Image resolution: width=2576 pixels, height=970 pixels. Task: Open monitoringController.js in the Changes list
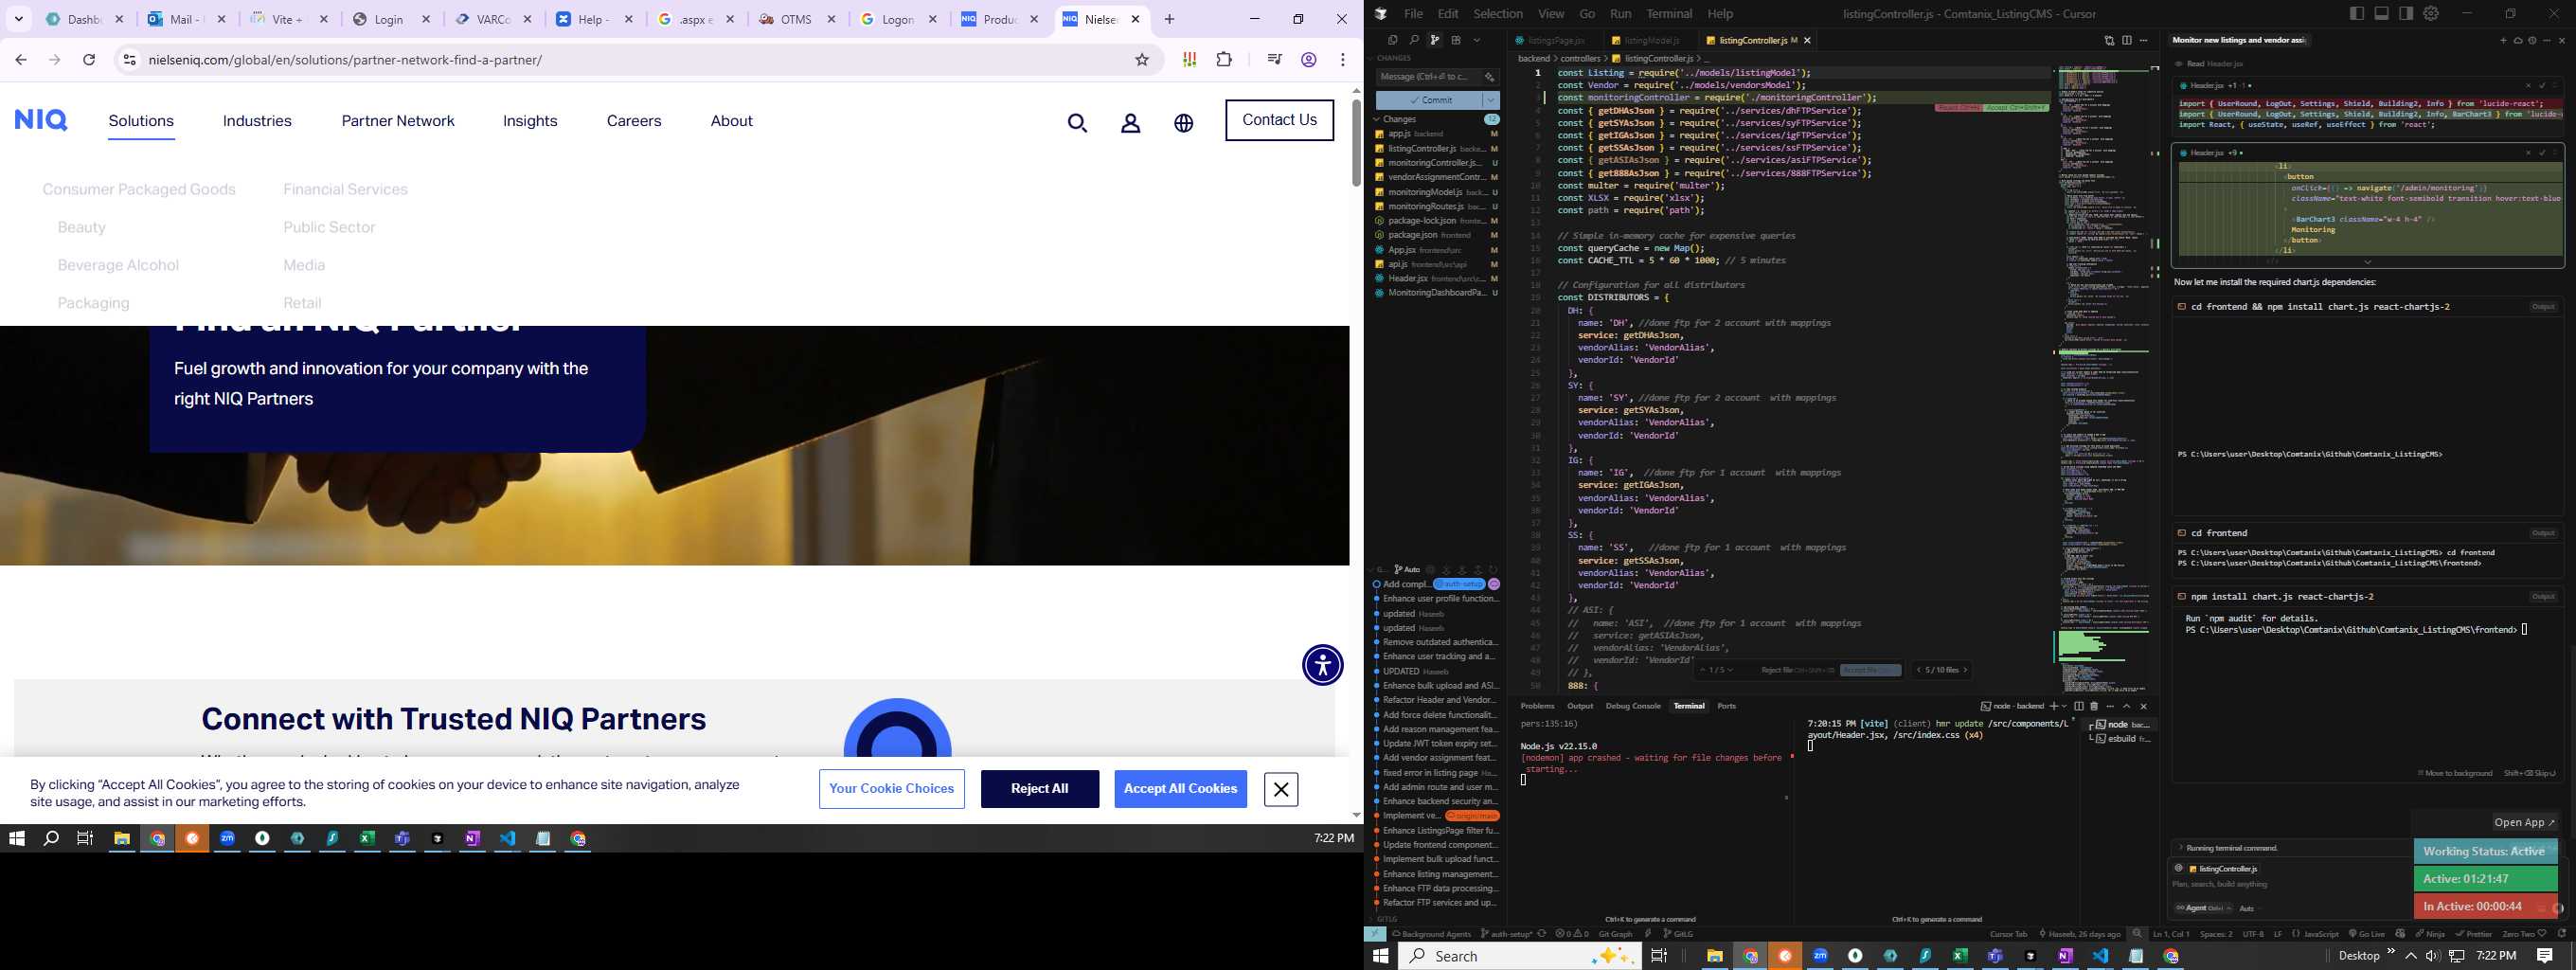coord(1436,163)
